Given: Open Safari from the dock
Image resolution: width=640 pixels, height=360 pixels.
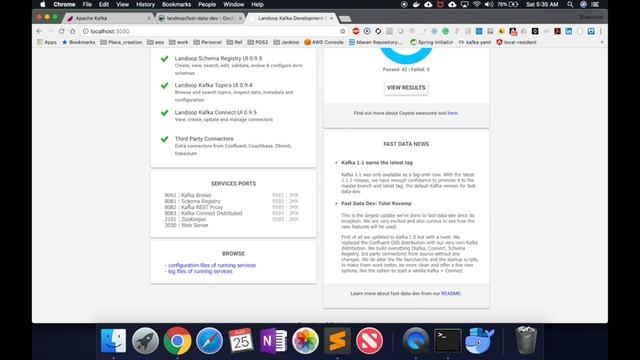Looking at the screenshot, I should pyautogui.click(x=209, y=340).
